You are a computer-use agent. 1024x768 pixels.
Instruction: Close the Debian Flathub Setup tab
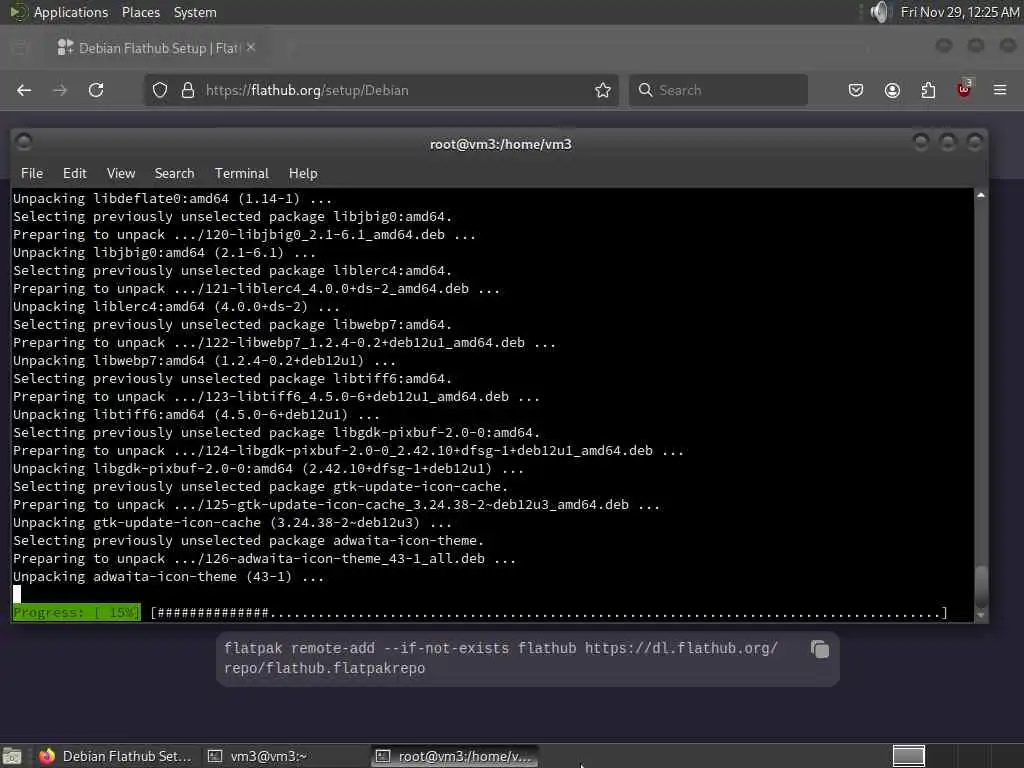(x=251, y=48)
